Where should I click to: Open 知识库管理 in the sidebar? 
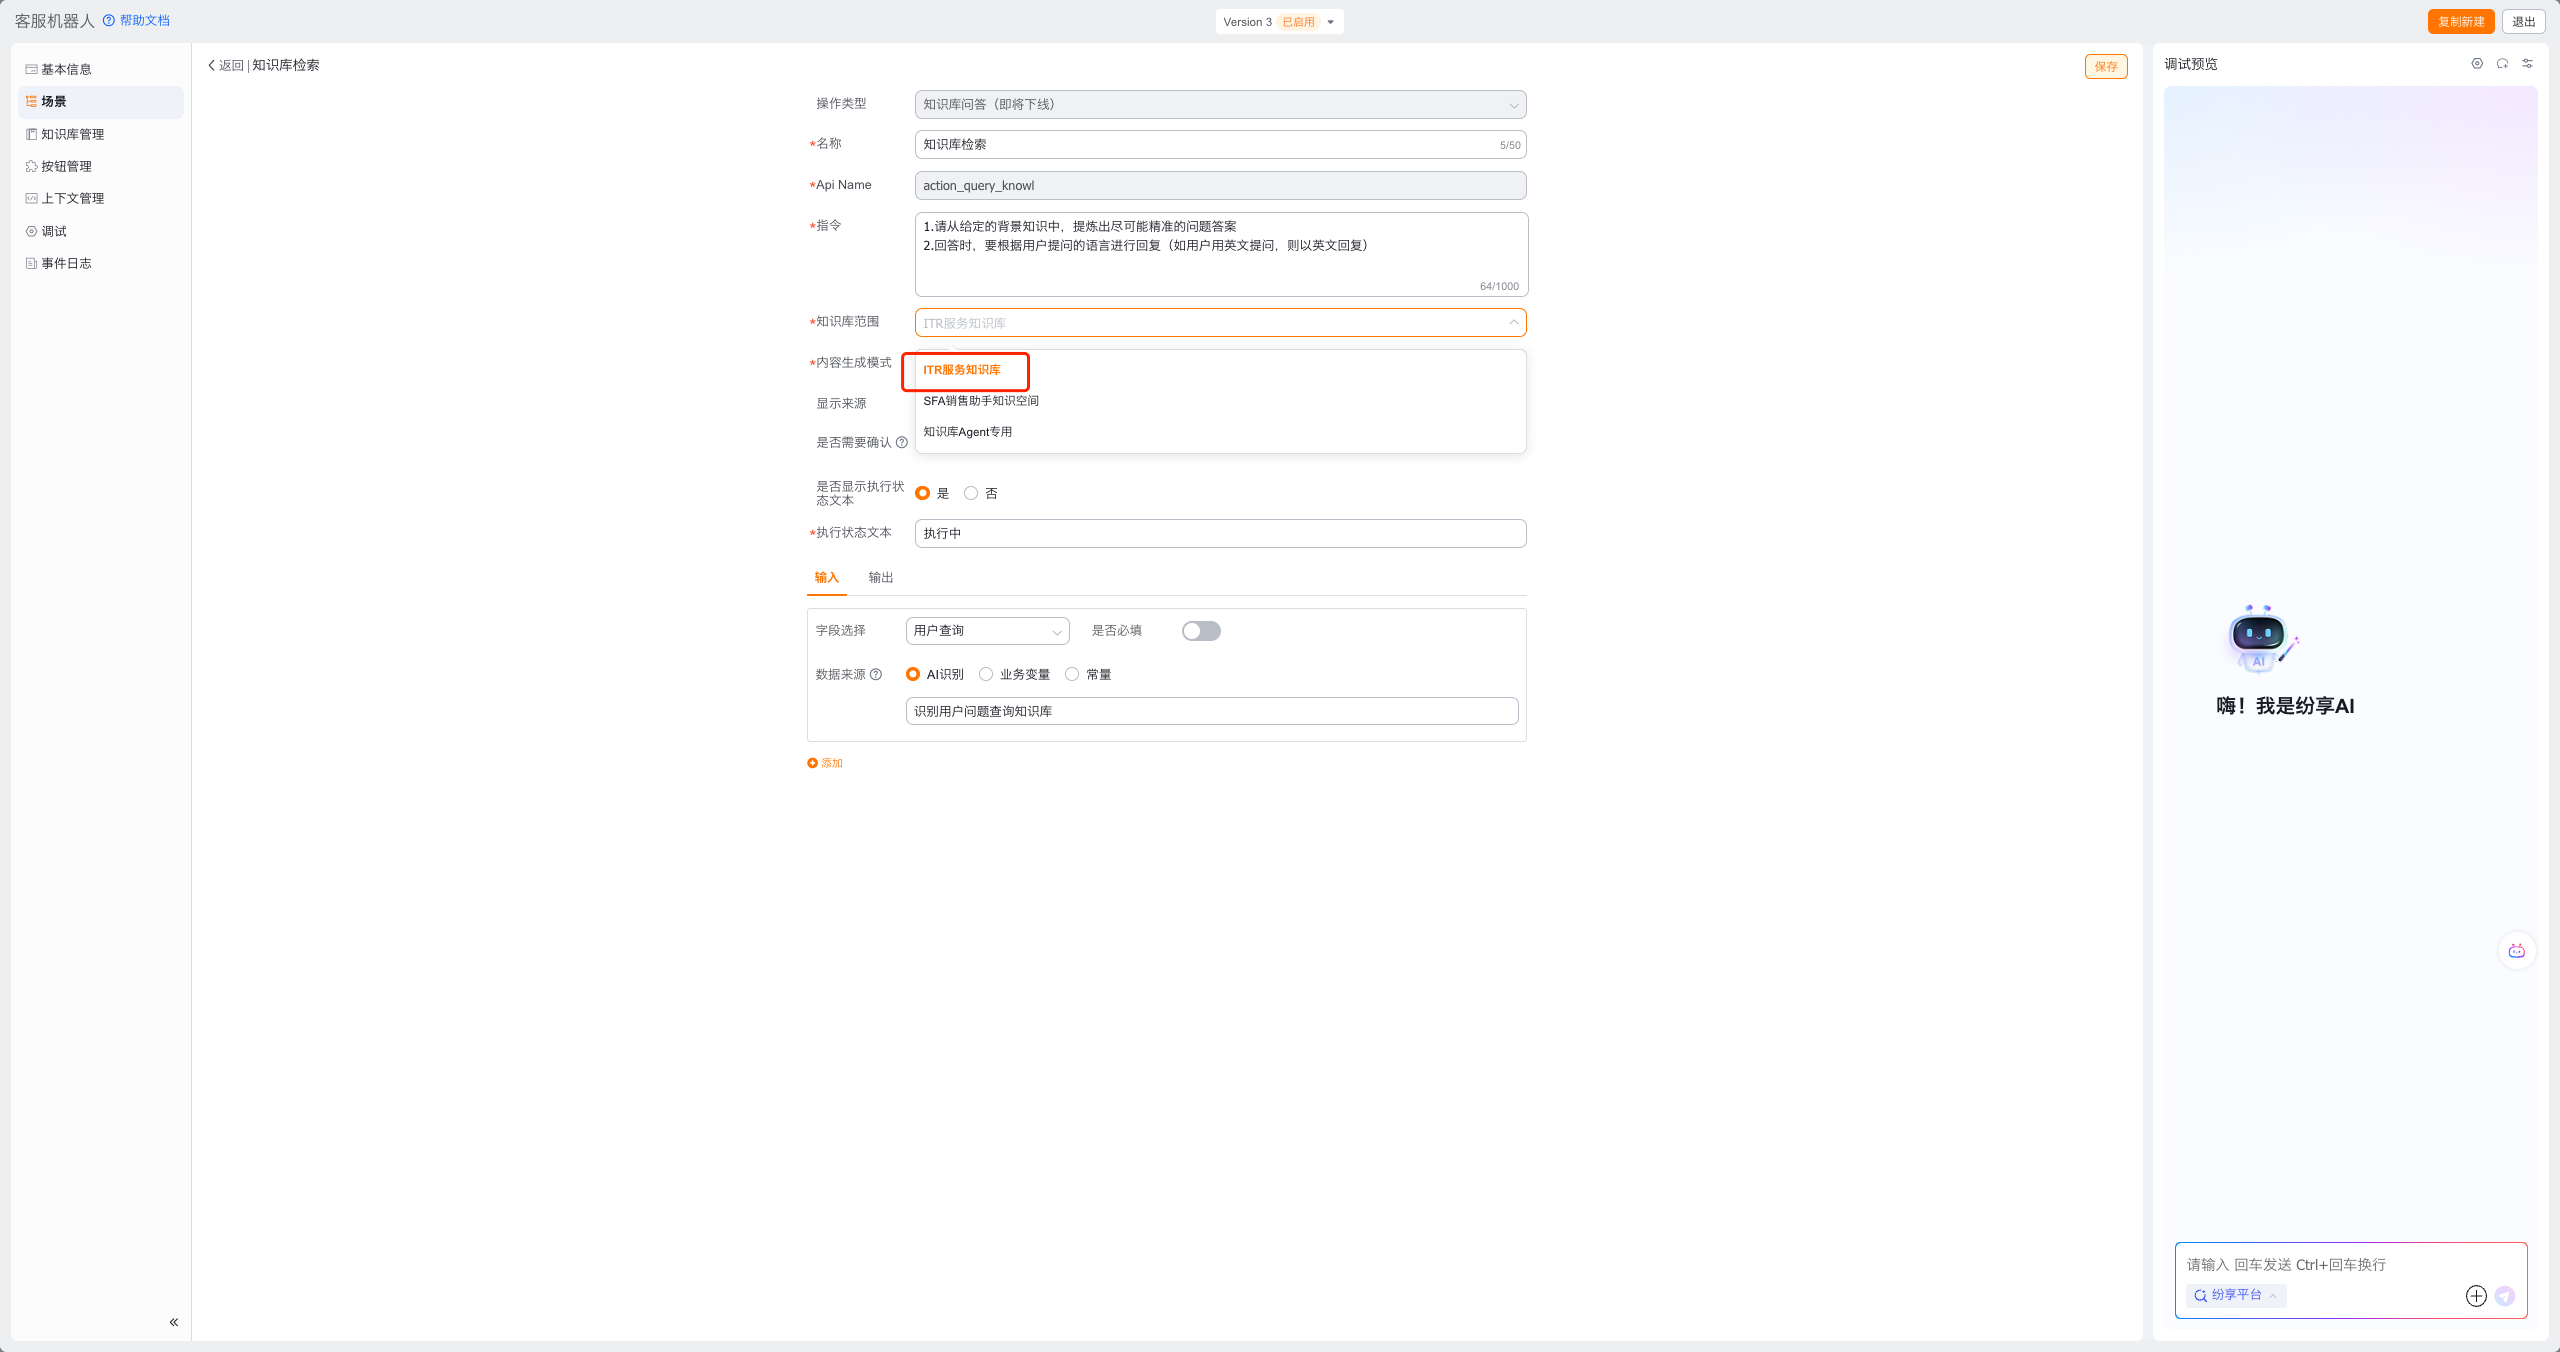pos(72,134)
